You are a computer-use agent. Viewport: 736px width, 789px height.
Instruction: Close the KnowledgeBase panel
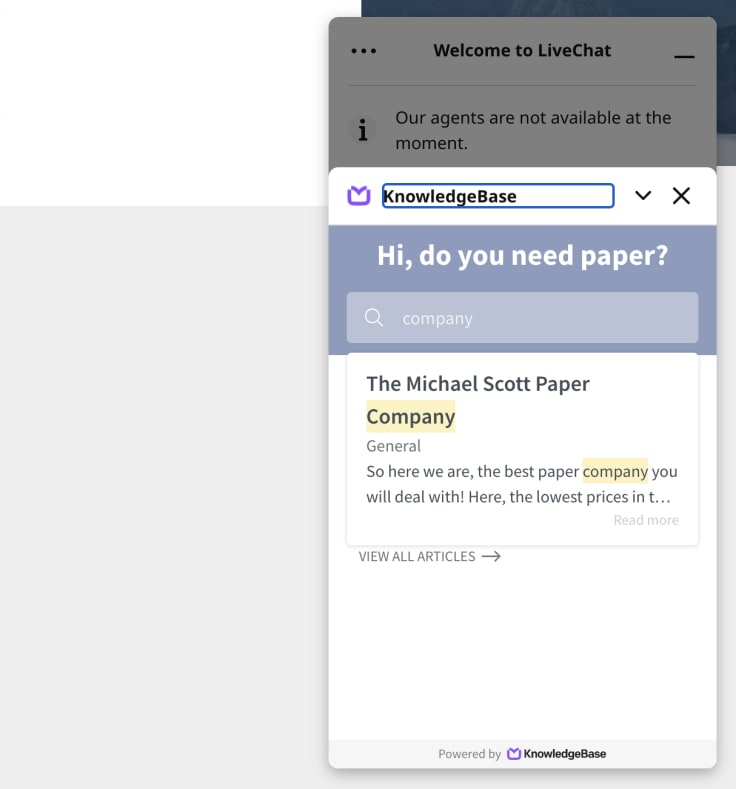681,195
